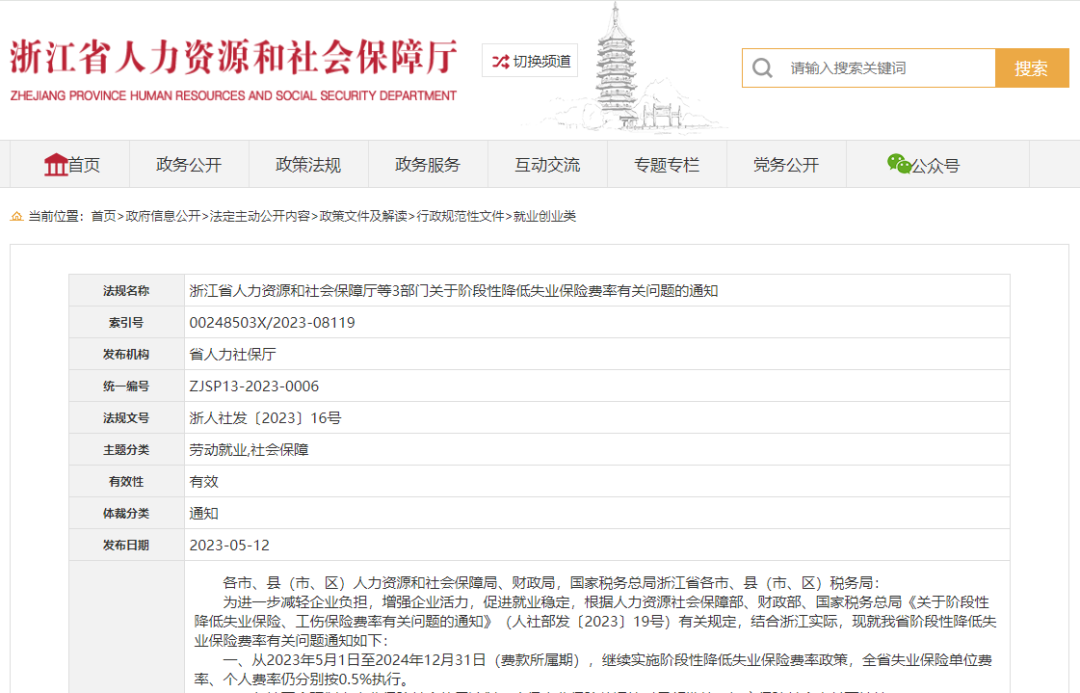1080x693 pixels.
Task: Open the 专题专栏 nav item
Action: point(666,165)
